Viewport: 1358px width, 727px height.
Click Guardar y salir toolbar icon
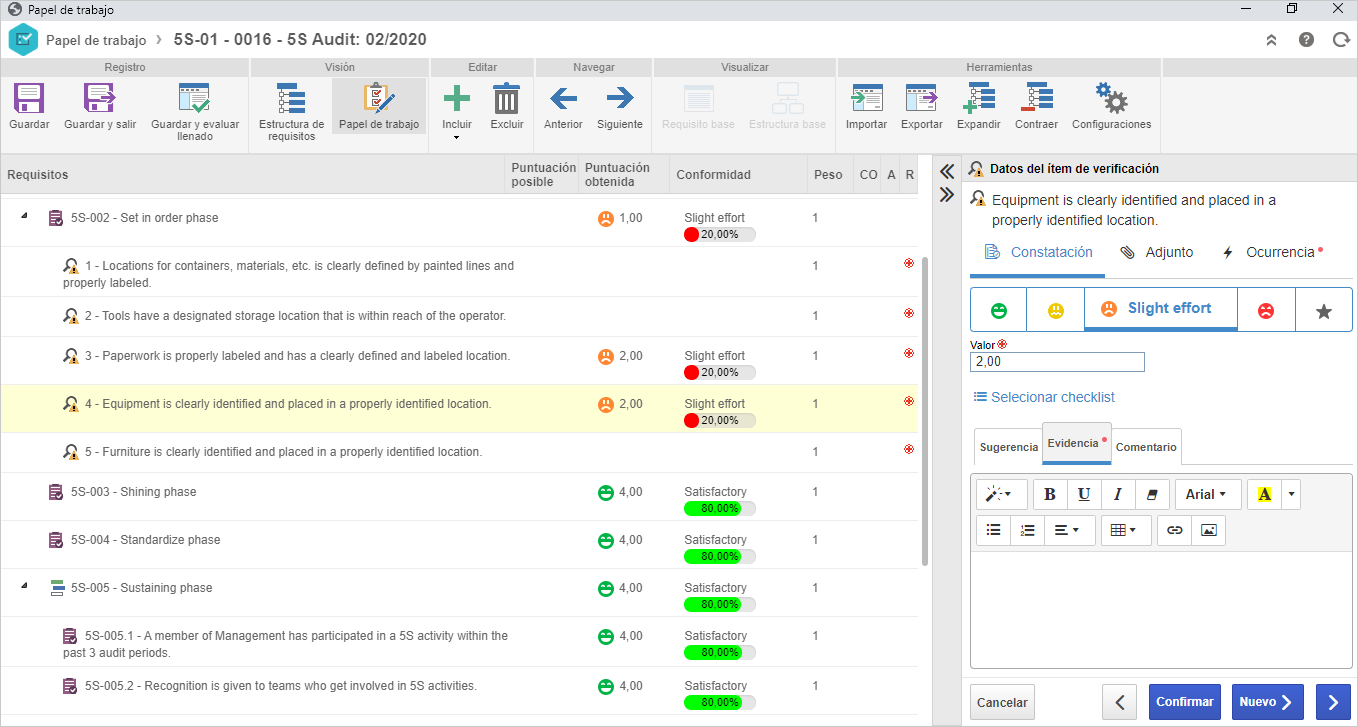pyautogui.click(x=100, y=99)
